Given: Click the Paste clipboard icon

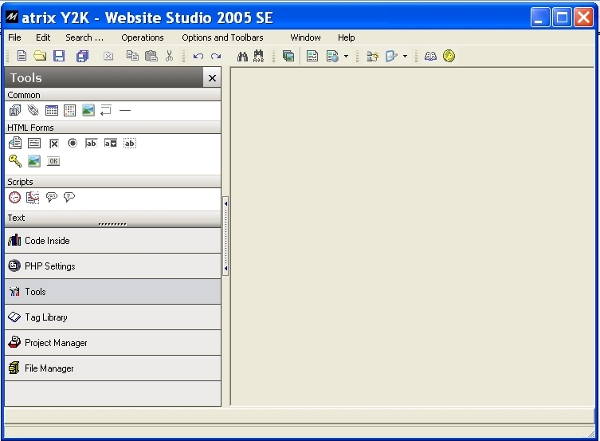Looking at the screenshot, I should click(x=151, y=56).
